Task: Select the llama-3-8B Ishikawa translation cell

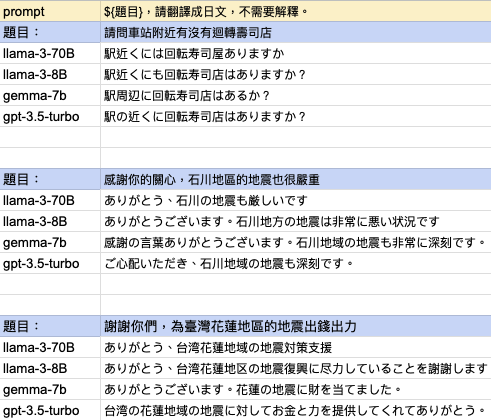Action: click(x=296, y=221)
